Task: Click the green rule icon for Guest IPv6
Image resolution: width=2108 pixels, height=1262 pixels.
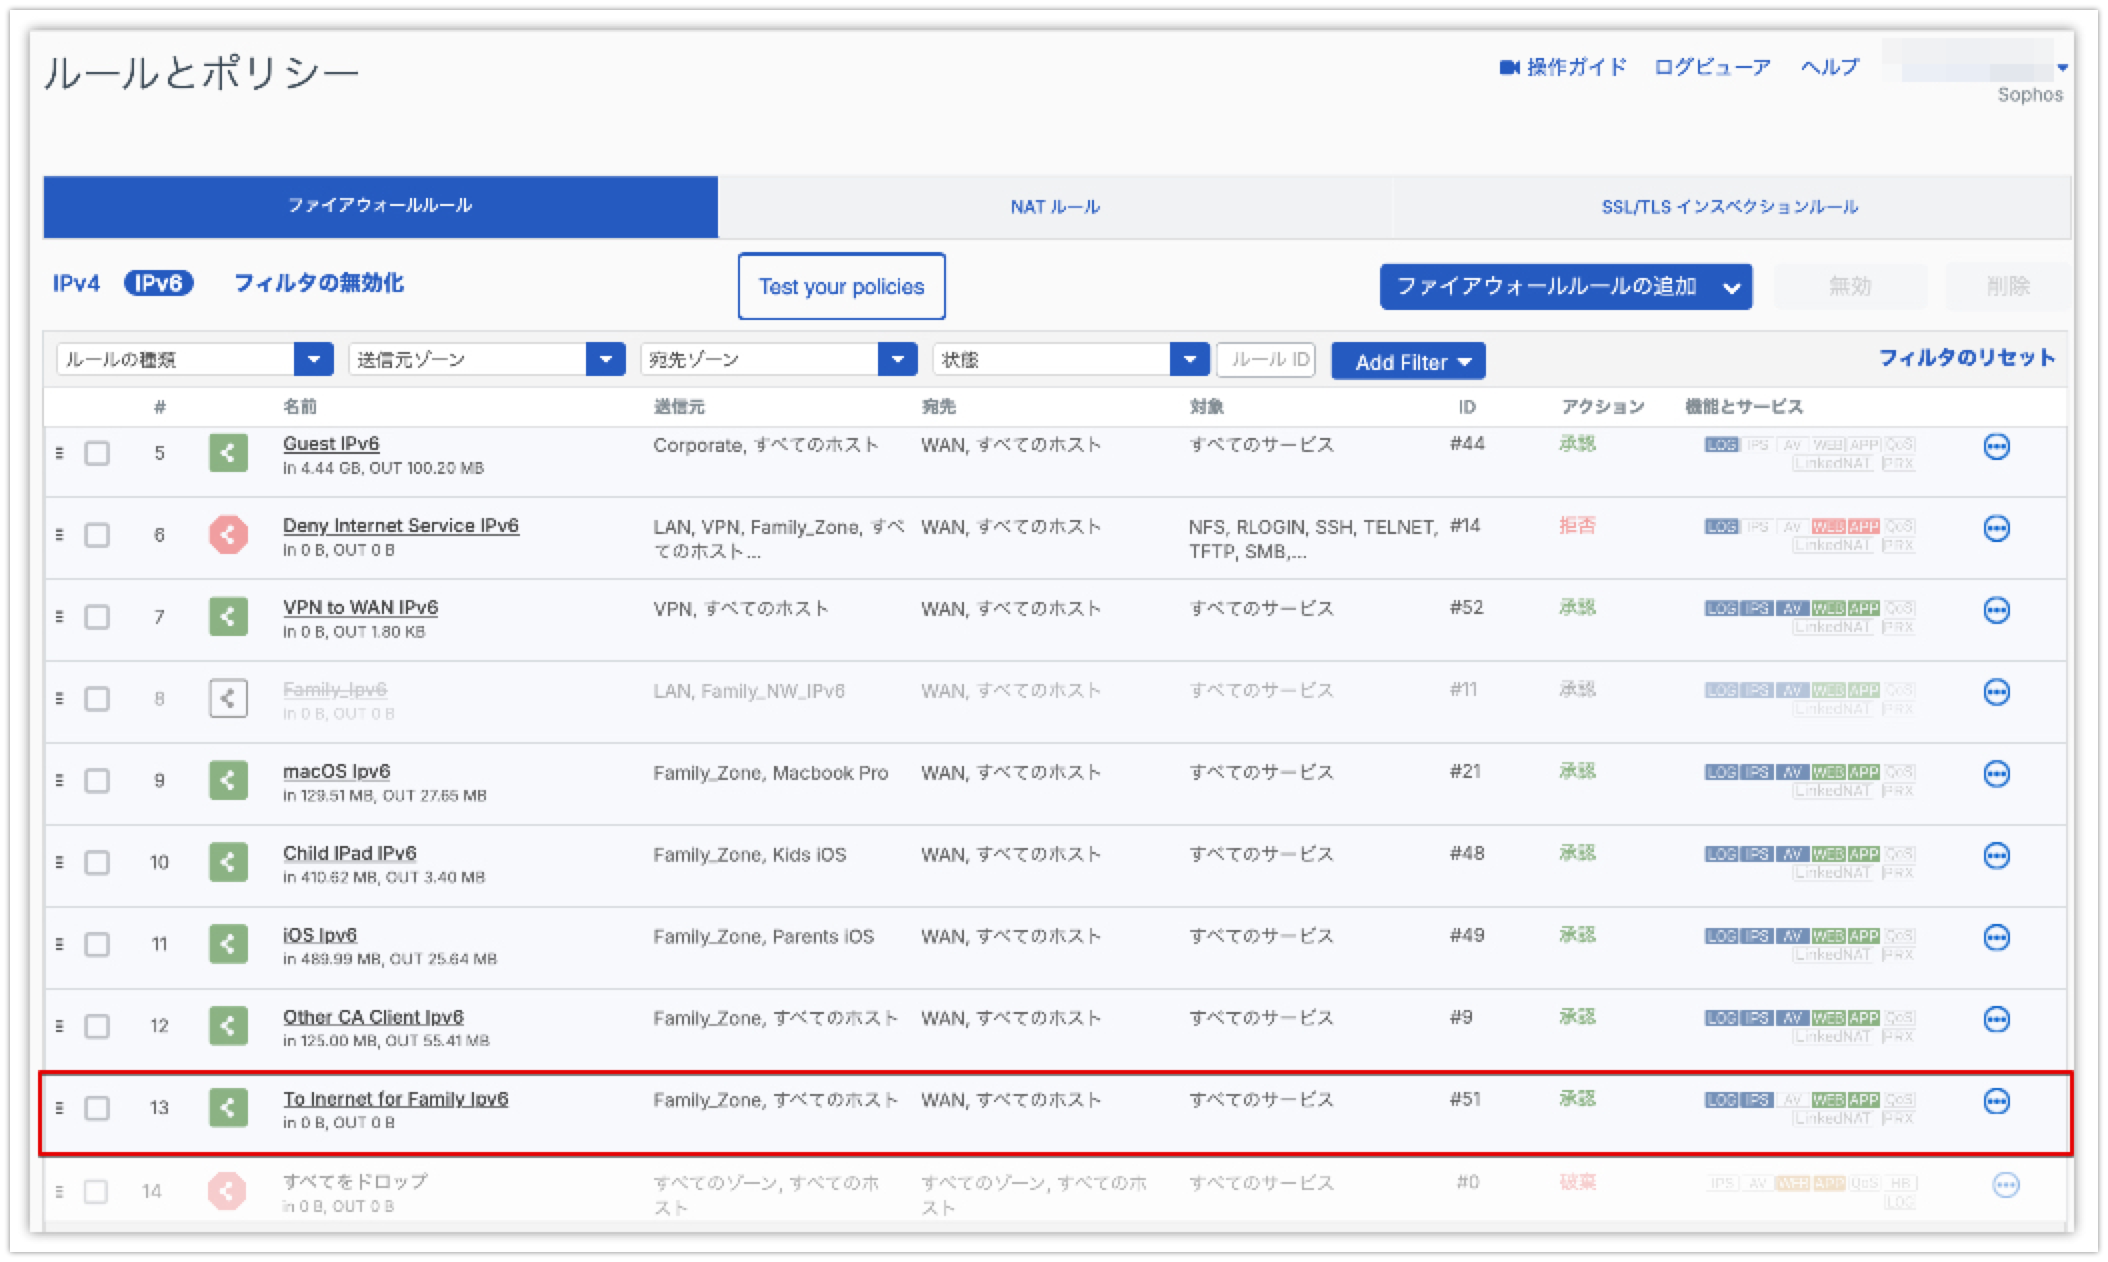Action: pyautogui.click(x=228, y=453)
